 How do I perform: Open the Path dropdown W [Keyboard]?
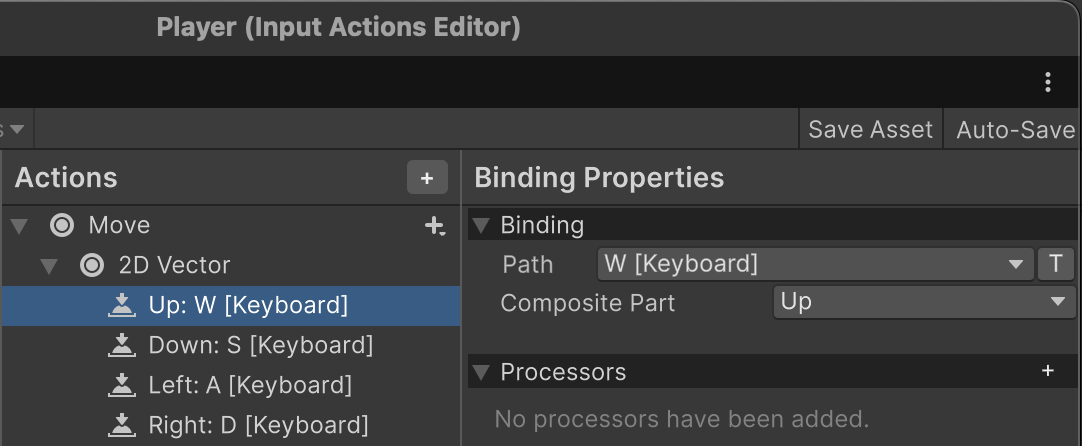[x=816, y=264]
